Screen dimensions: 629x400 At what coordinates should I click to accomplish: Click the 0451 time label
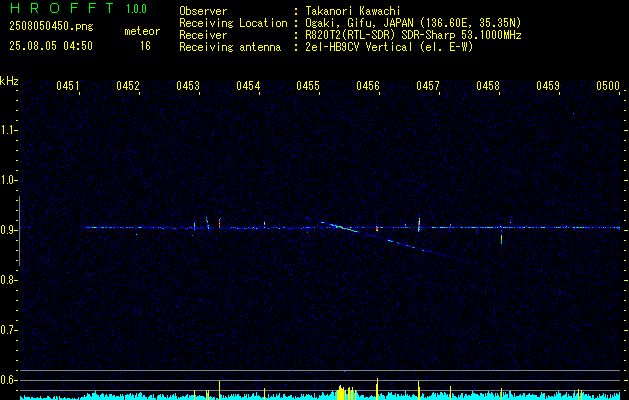67,85
